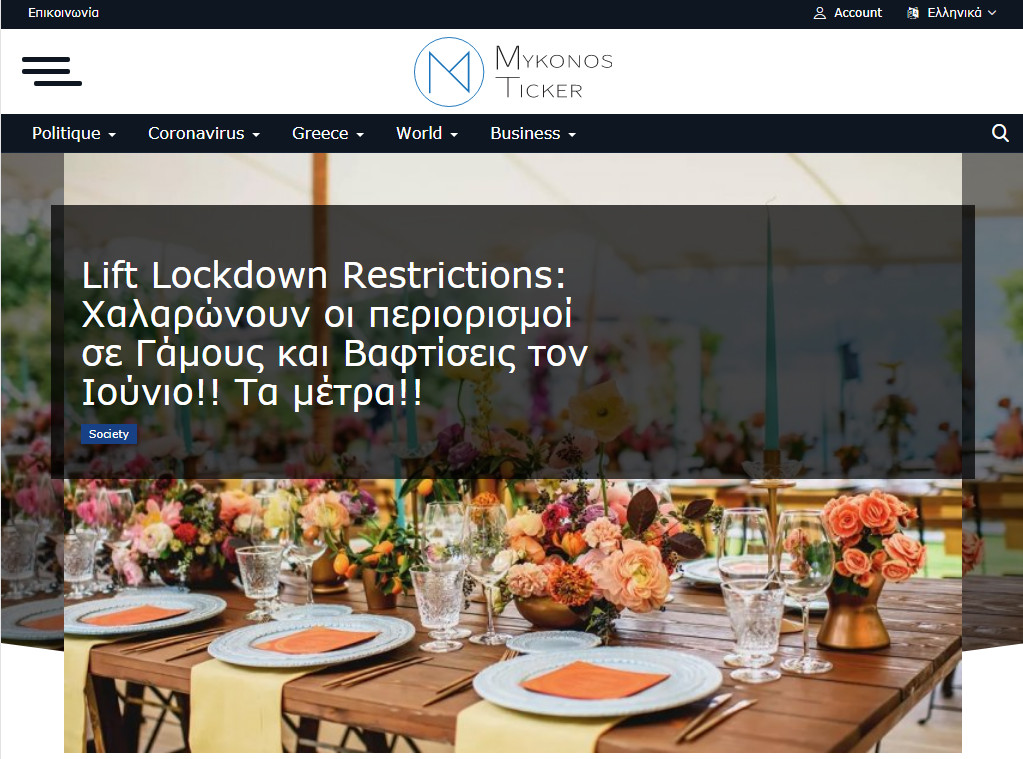Screen dimensions: 1023x759
Task: Expand the Coronavirus dropdown arrow
Action: [x=256, y=134]
